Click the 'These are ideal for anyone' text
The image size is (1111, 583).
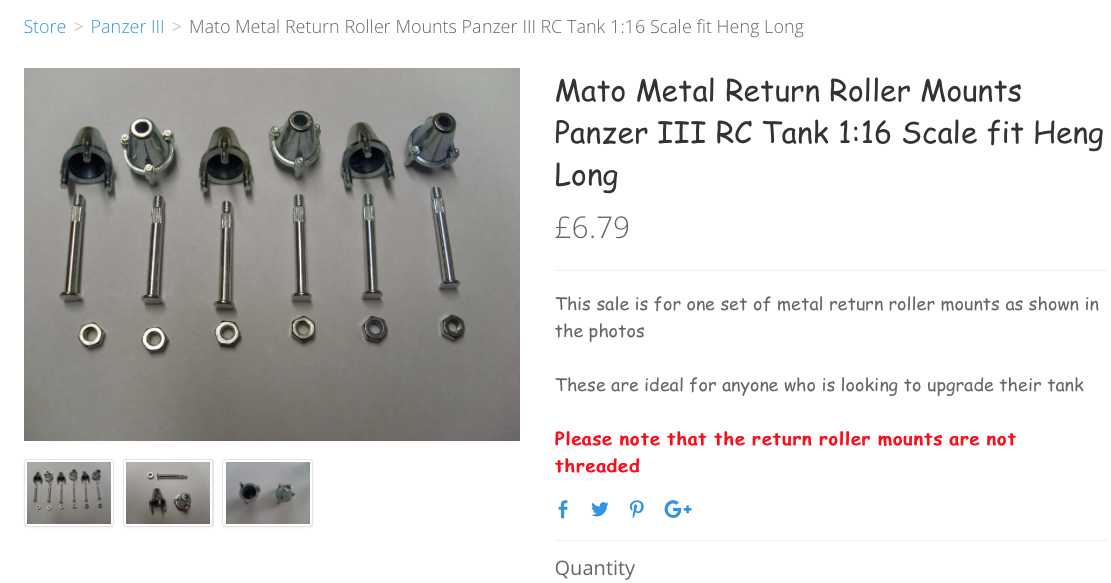(819, 385)
